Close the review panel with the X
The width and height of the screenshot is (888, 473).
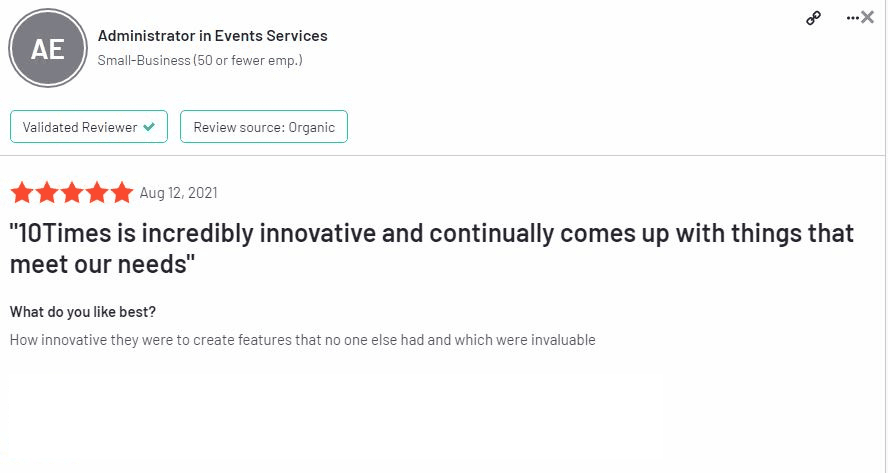867,18
